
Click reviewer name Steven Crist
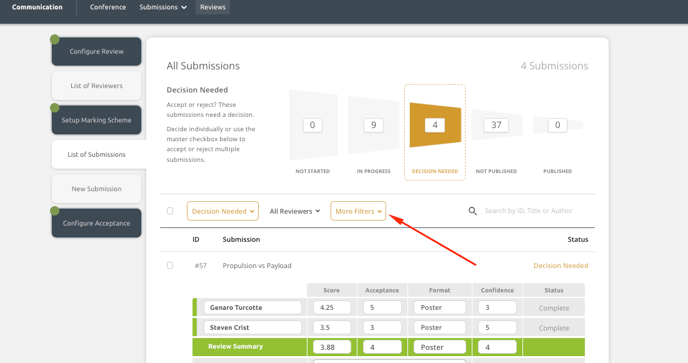pos(253,327)
